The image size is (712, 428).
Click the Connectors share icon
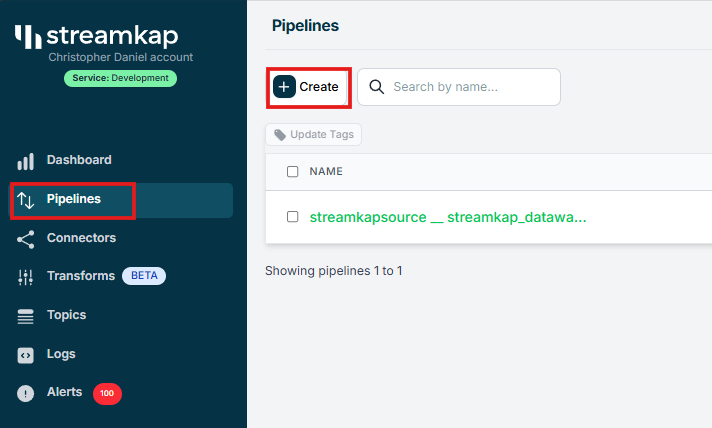coord(25,239)
